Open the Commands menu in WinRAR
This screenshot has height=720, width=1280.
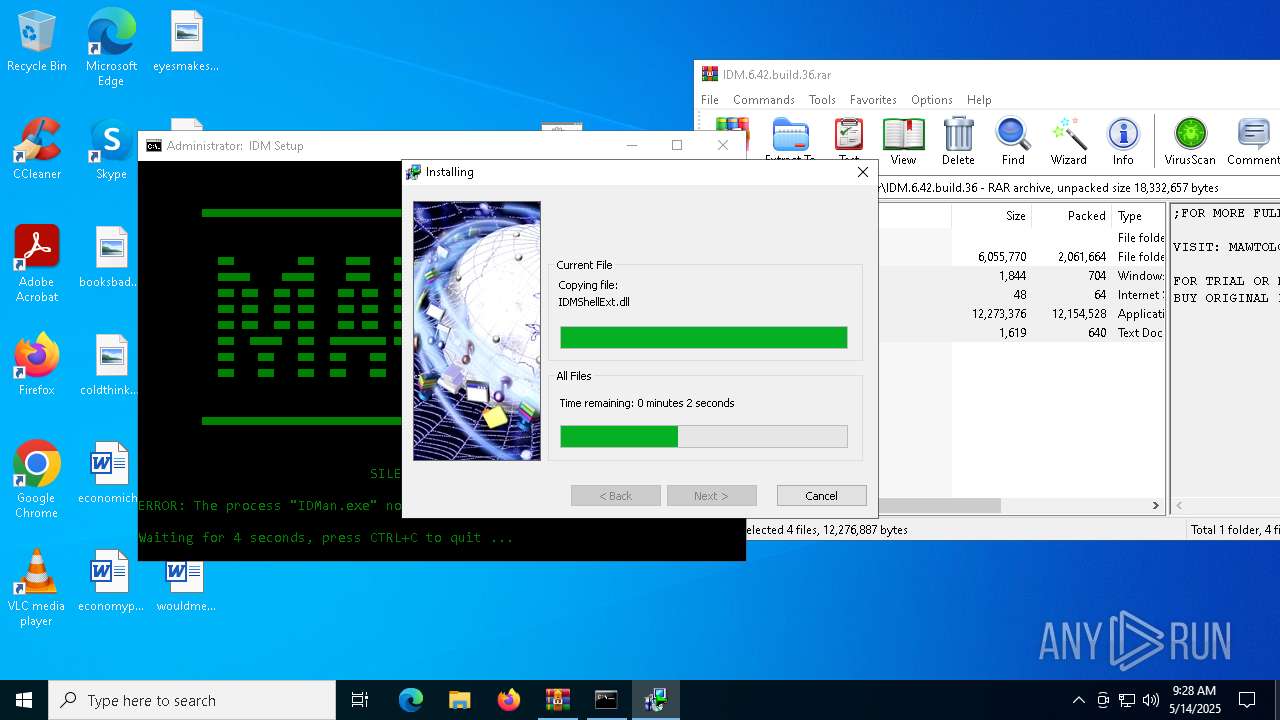tap(764, 100)
